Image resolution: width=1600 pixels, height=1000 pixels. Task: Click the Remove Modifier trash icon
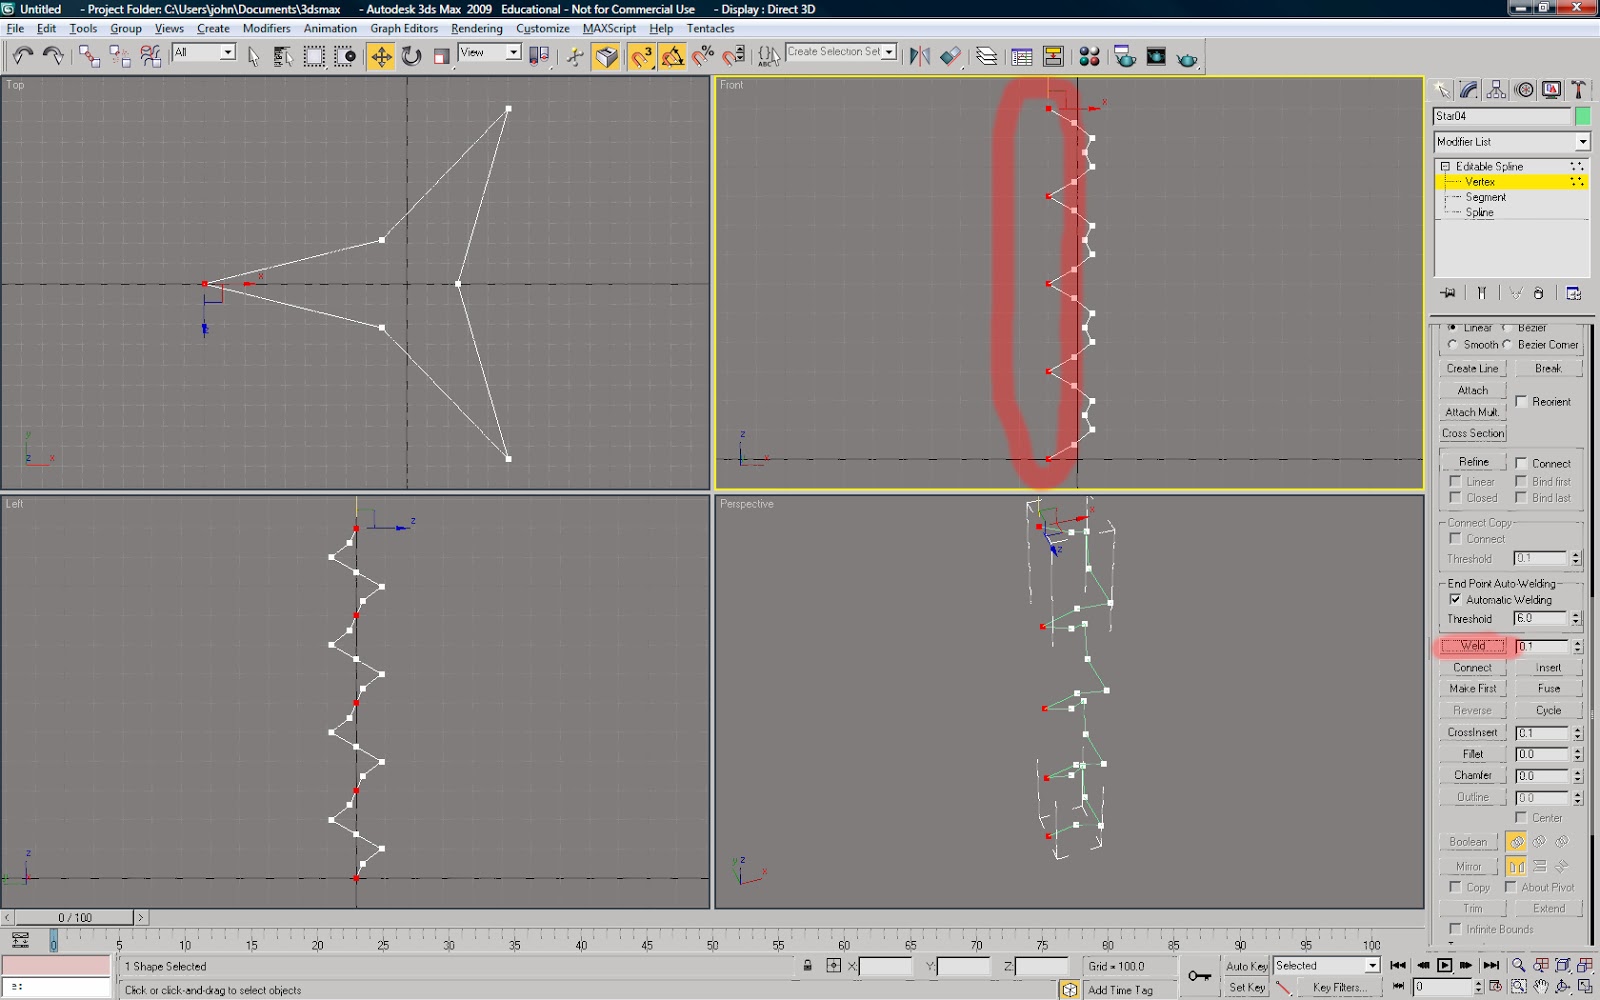pyautogui.click(x=1537, y=293)
